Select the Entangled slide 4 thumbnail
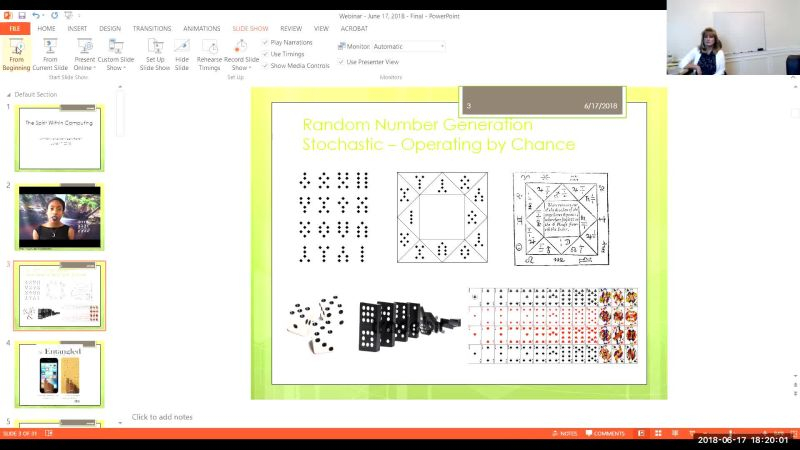Viewport: 800px width, 450px height. click(x=59, y=374)
